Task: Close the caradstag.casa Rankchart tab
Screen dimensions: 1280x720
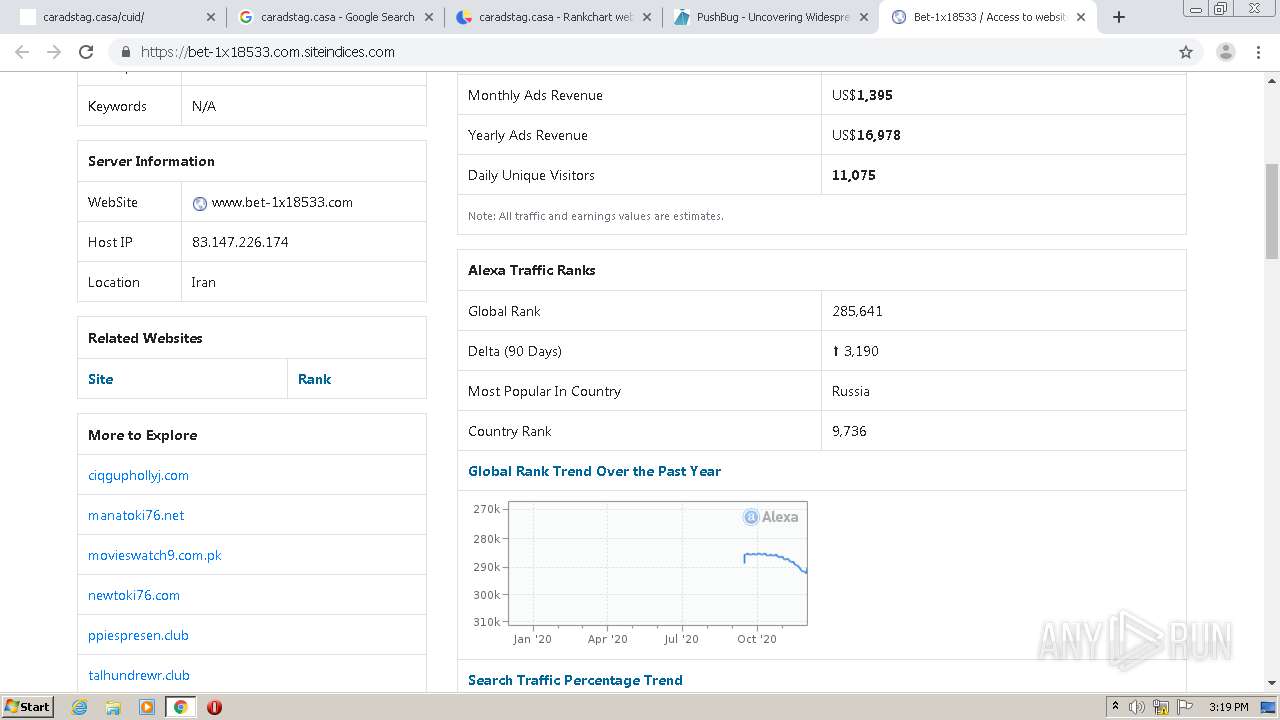Action: click(x=647, y=17)
